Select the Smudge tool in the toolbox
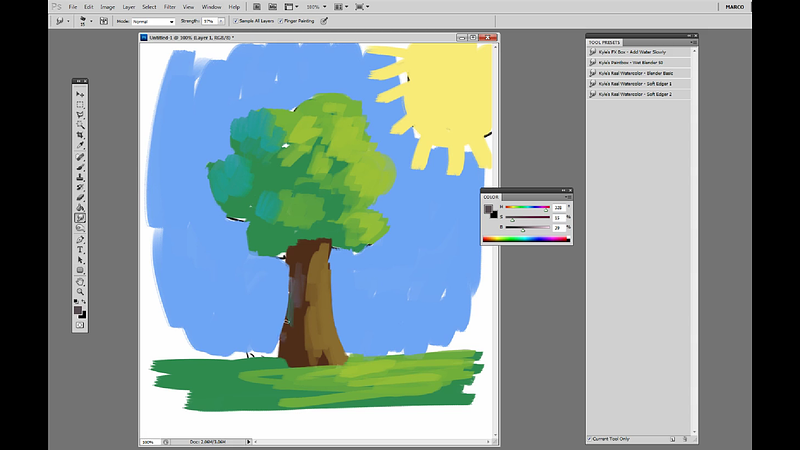The image size is (800, 450). (x=80, y=219)
